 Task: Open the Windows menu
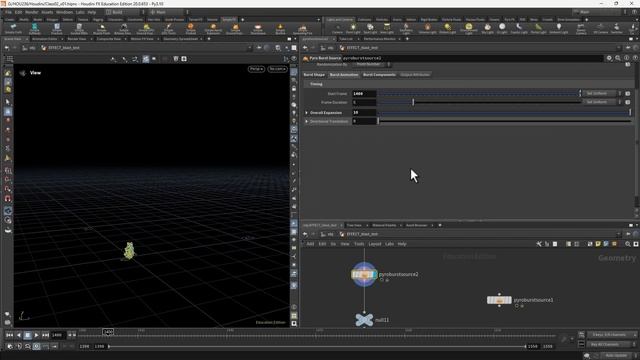[x=64, y=12]
